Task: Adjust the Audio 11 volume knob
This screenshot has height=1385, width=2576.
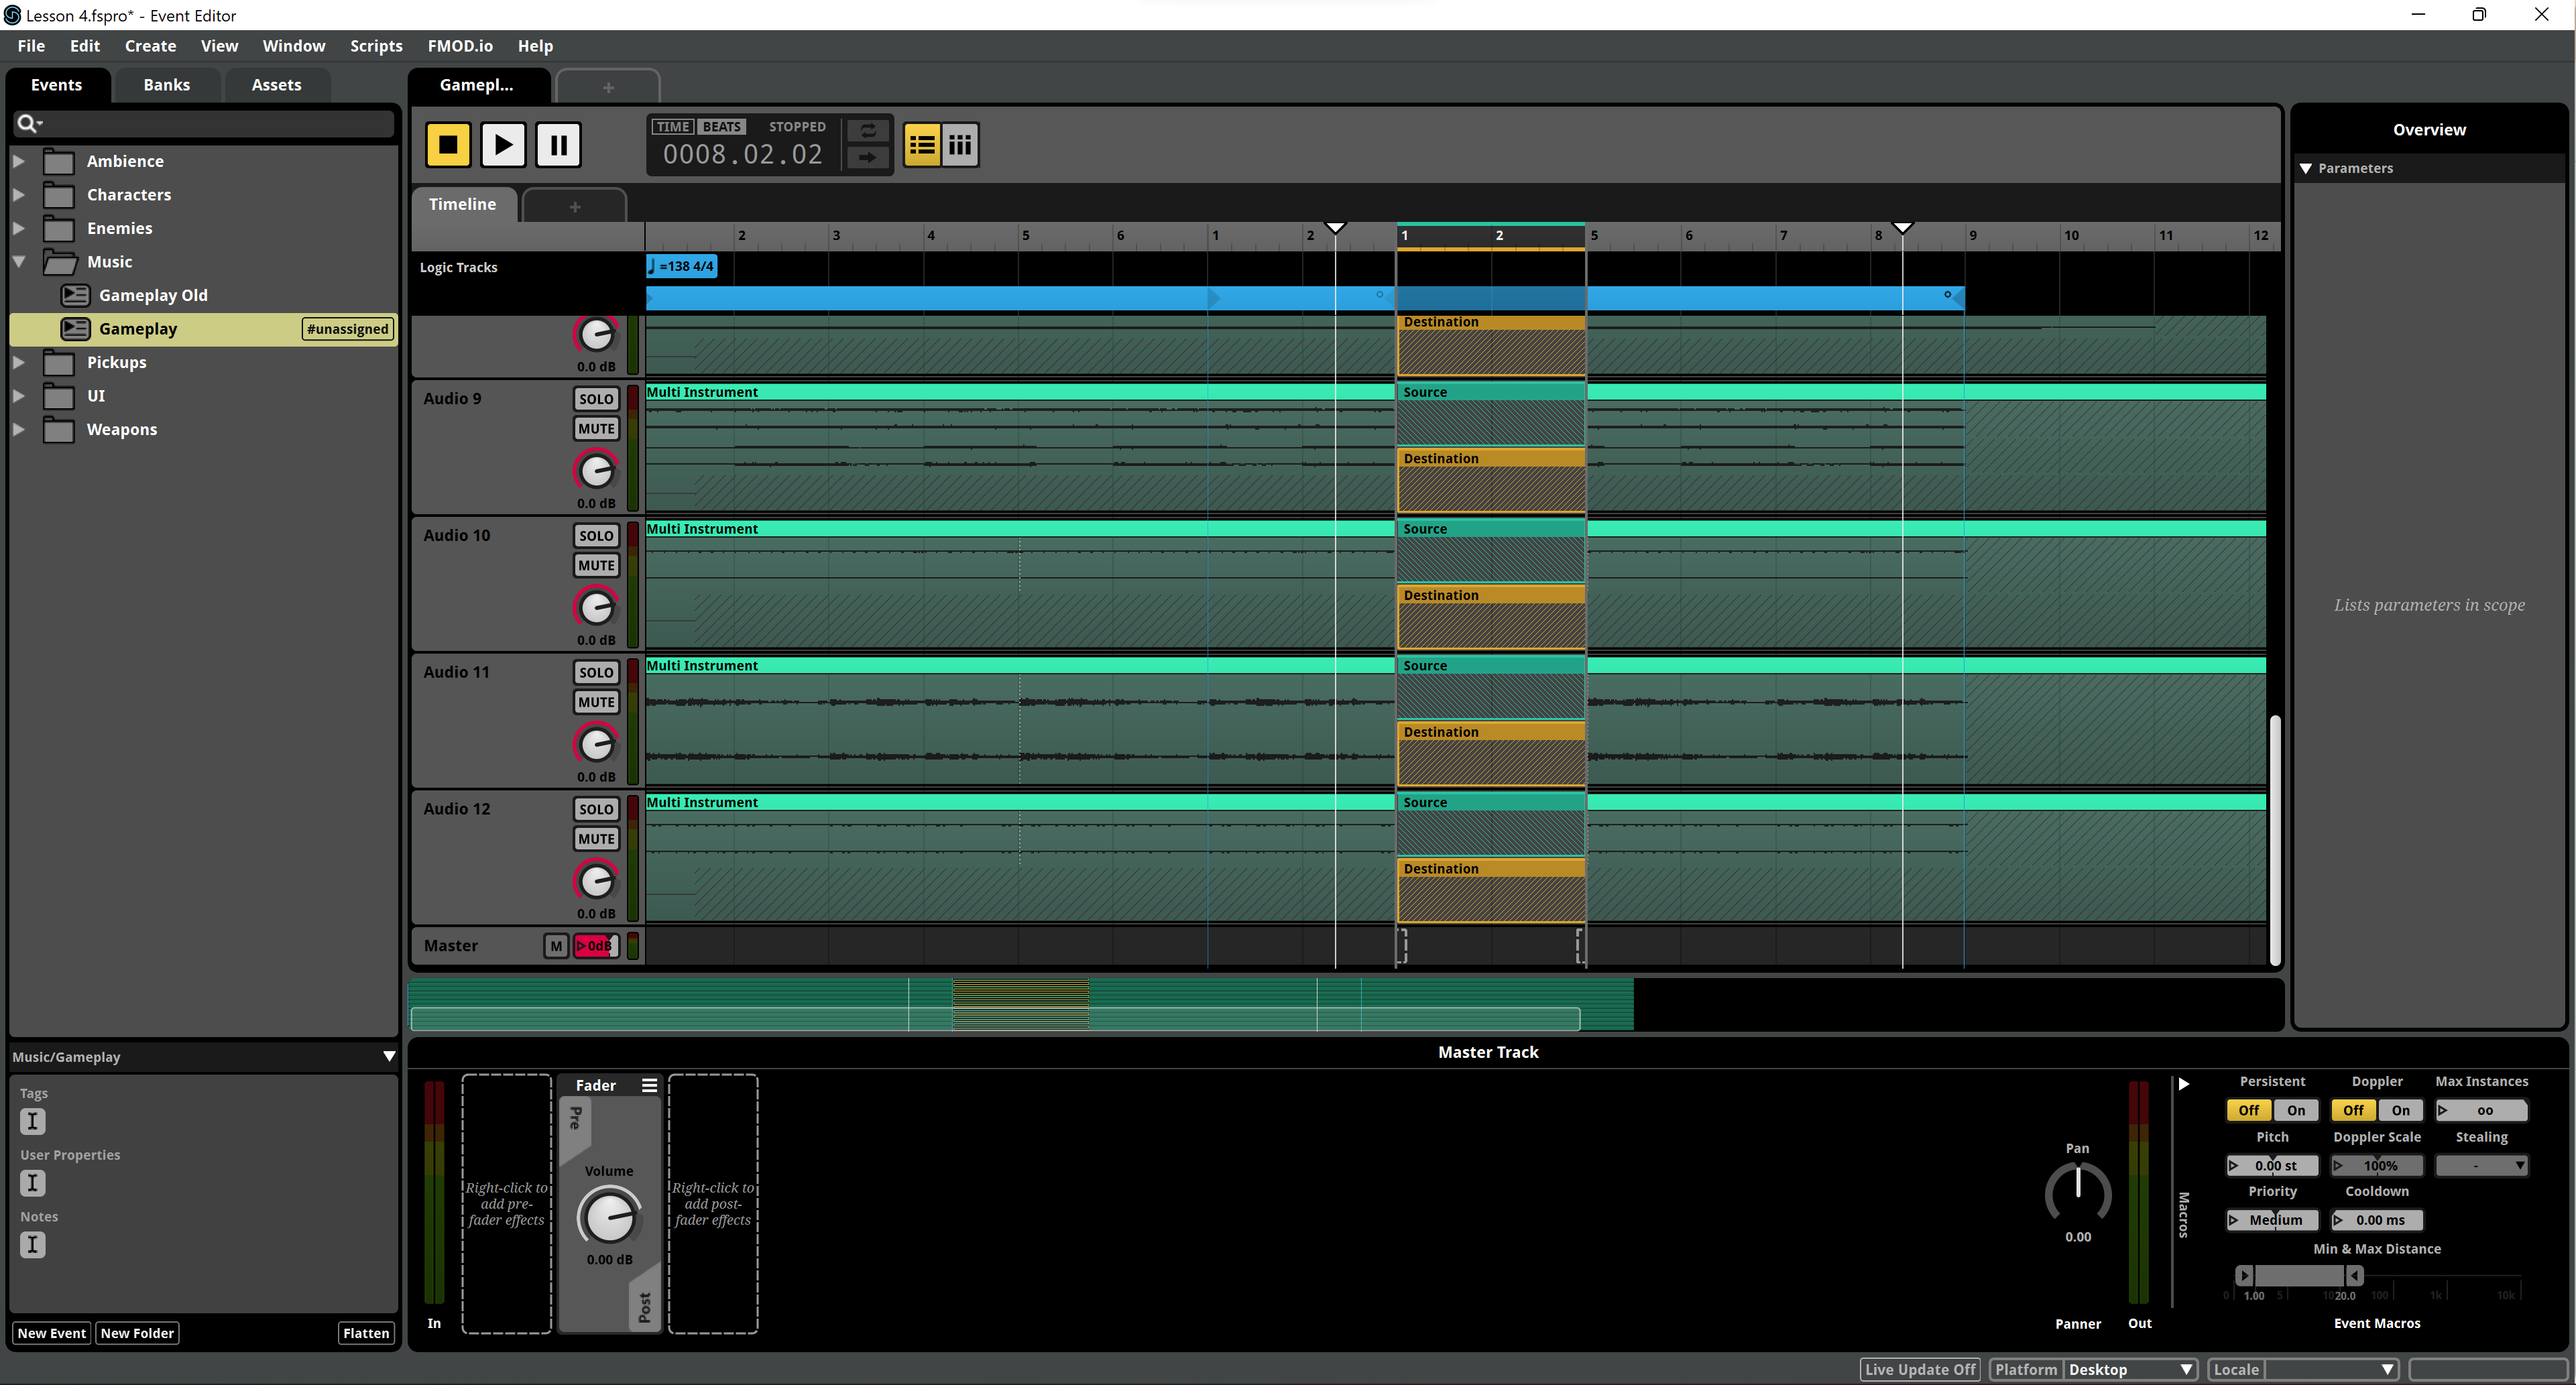Action: (x=596, y=744)
